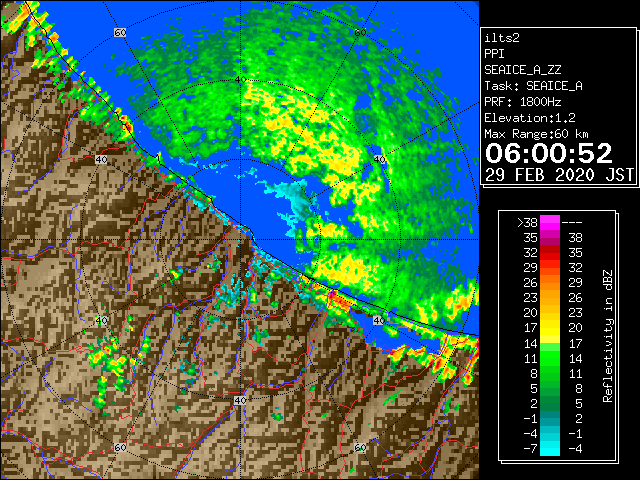Click the 'Max Range:60 km' text
The height and width of the screenshot is (480, 640).
pos(537,134)
